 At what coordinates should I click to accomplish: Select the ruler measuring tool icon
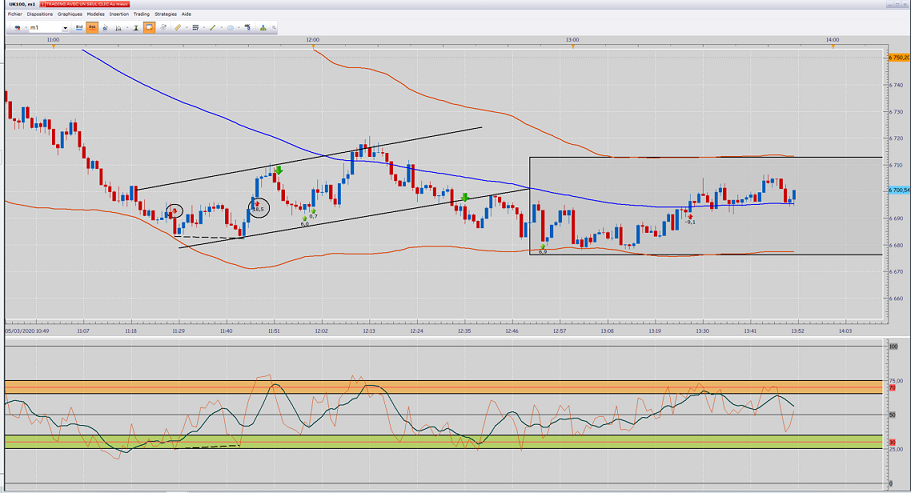pos(178,27)
